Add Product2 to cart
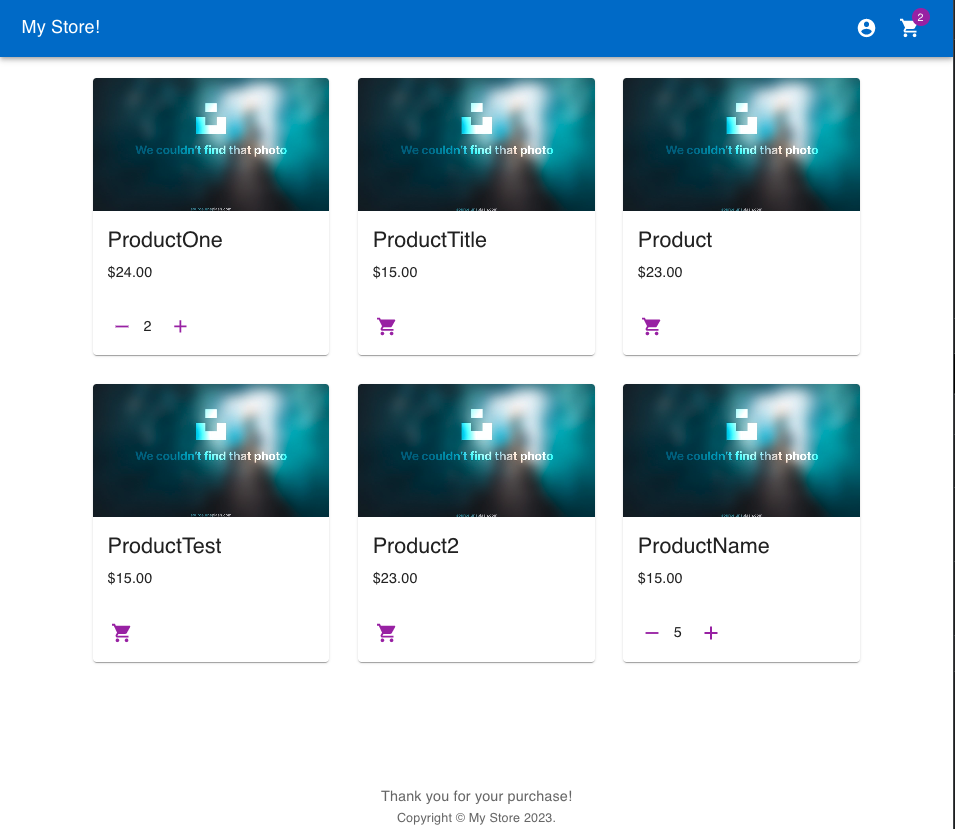The width and height of the screenshot is (955, 829). click(387, 633)
